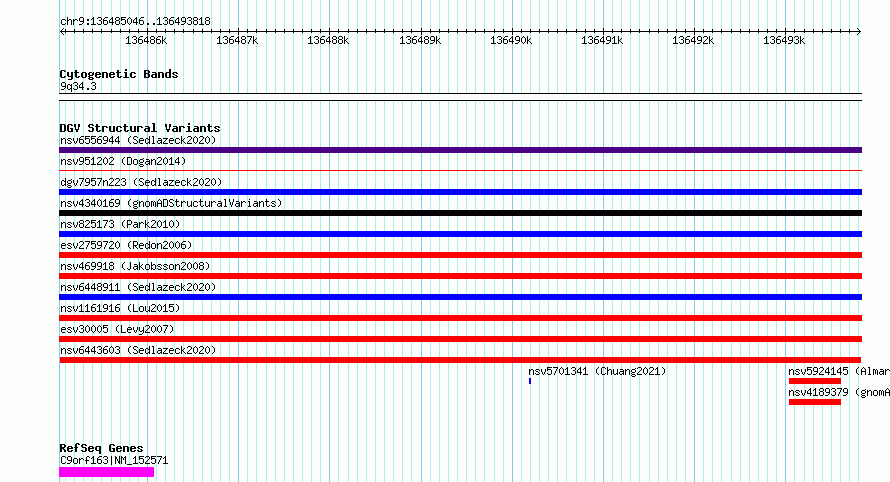
Task: Click the Cytogenetic Bands track title
Action: tap(119, 74)
